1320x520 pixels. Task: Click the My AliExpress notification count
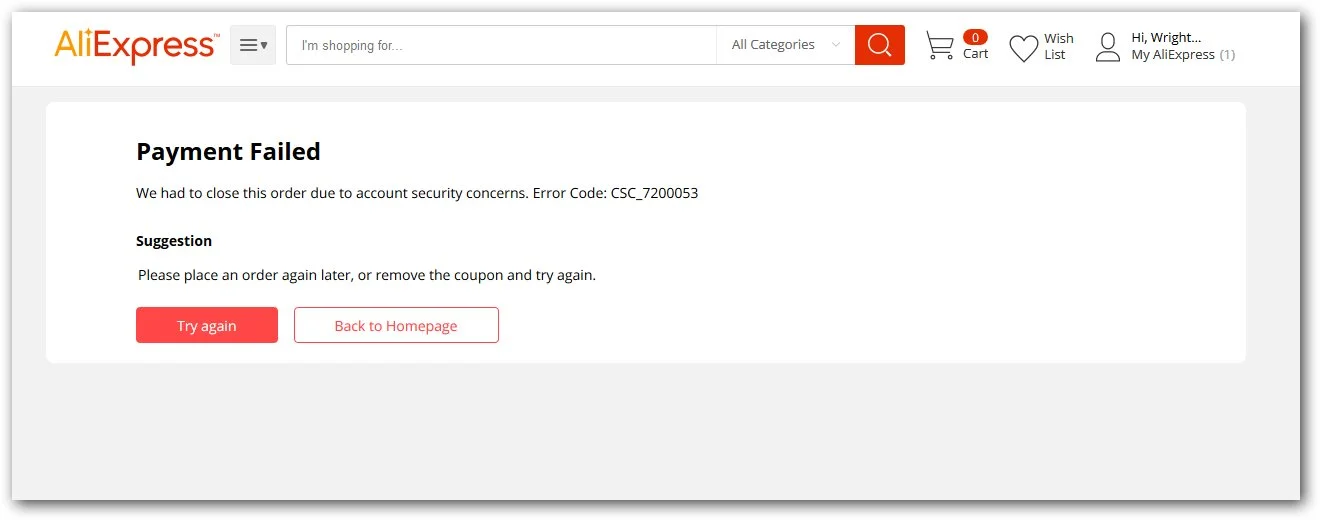[1227, 55]
